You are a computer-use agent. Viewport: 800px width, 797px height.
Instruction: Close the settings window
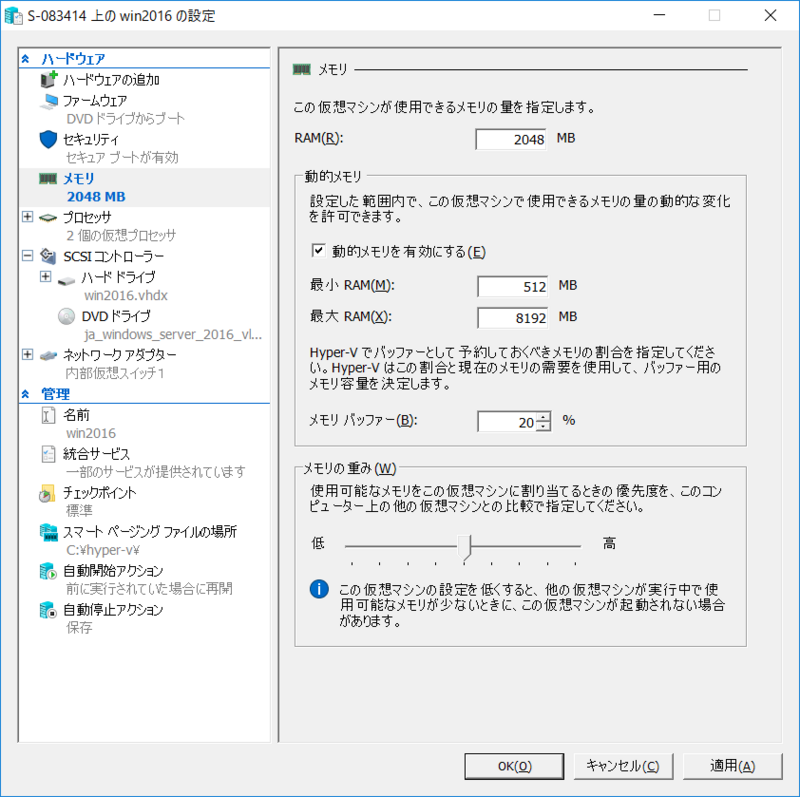tap(770, 15)
